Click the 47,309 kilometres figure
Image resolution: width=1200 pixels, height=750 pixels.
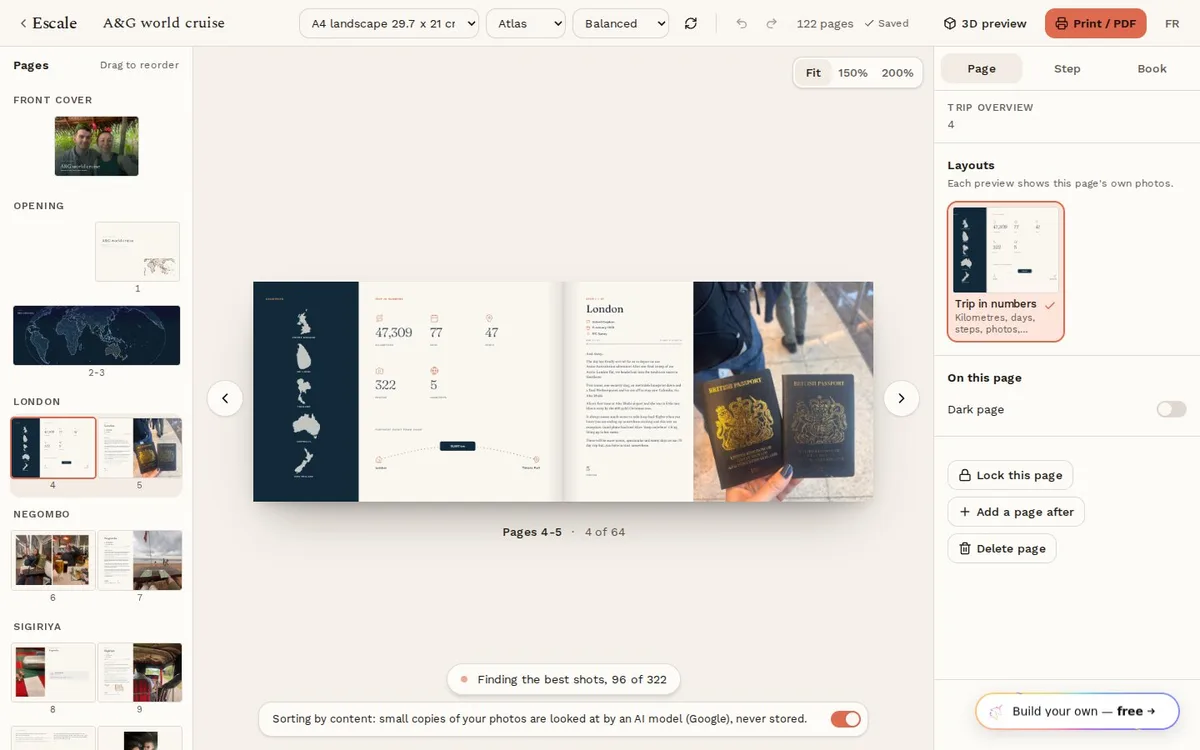click(x=394, y=333)
